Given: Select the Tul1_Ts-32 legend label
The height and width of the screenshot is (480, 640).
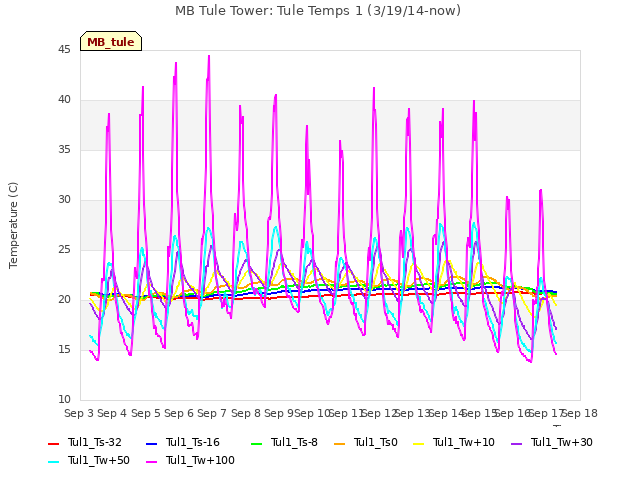Looking at the screenshot, I should [x=95, y=442].
